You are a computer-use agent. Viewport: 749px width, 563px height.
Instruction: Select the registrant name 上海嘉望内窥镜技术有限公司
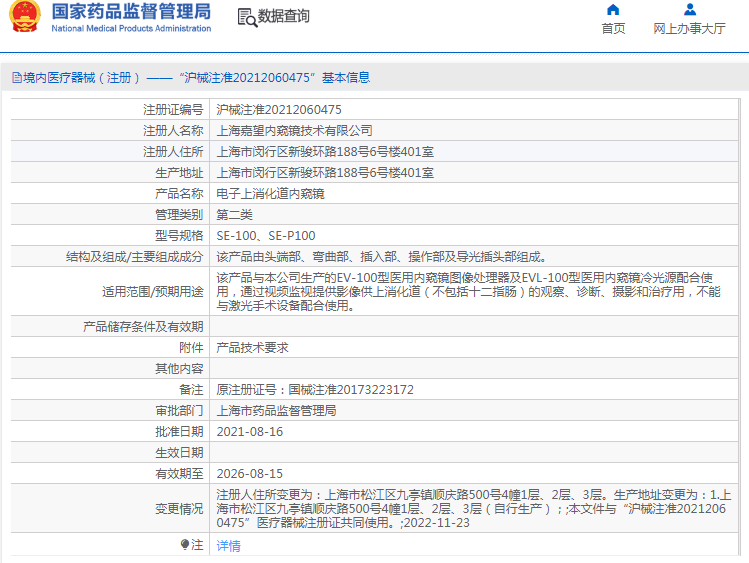pos(294,131)
